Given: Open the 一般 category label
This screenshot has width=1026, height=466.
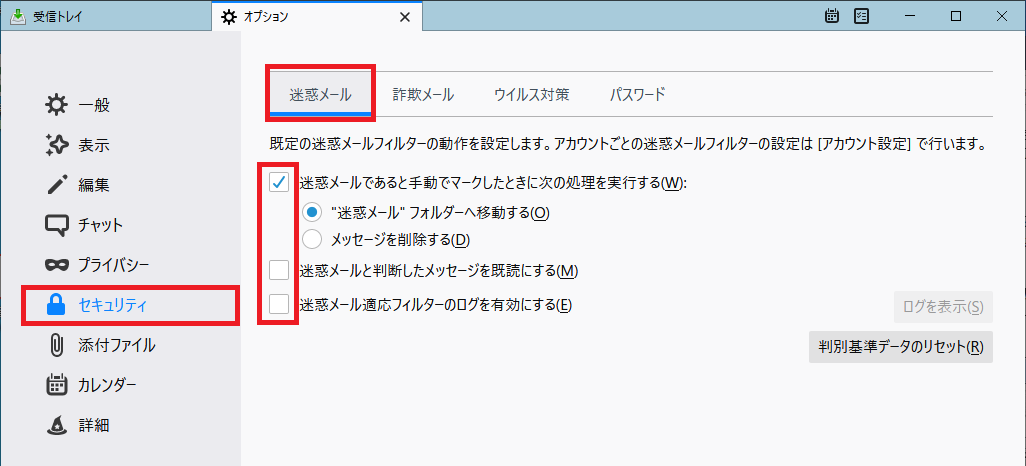Looking at the screenshot, I should (94, 105).
